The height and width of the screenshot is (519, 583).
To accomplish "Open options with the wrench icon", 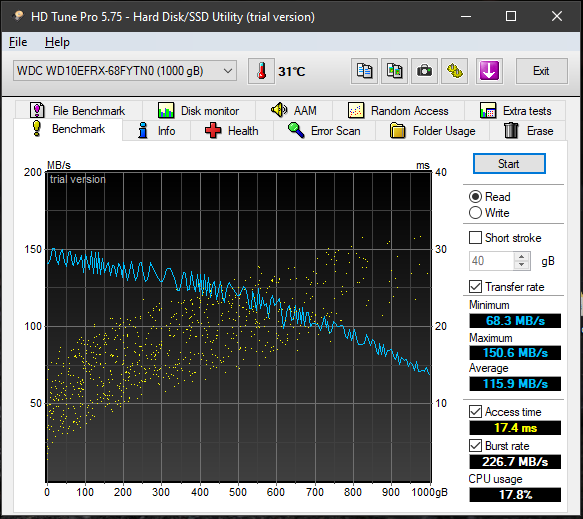I will [x=454, y=71].
